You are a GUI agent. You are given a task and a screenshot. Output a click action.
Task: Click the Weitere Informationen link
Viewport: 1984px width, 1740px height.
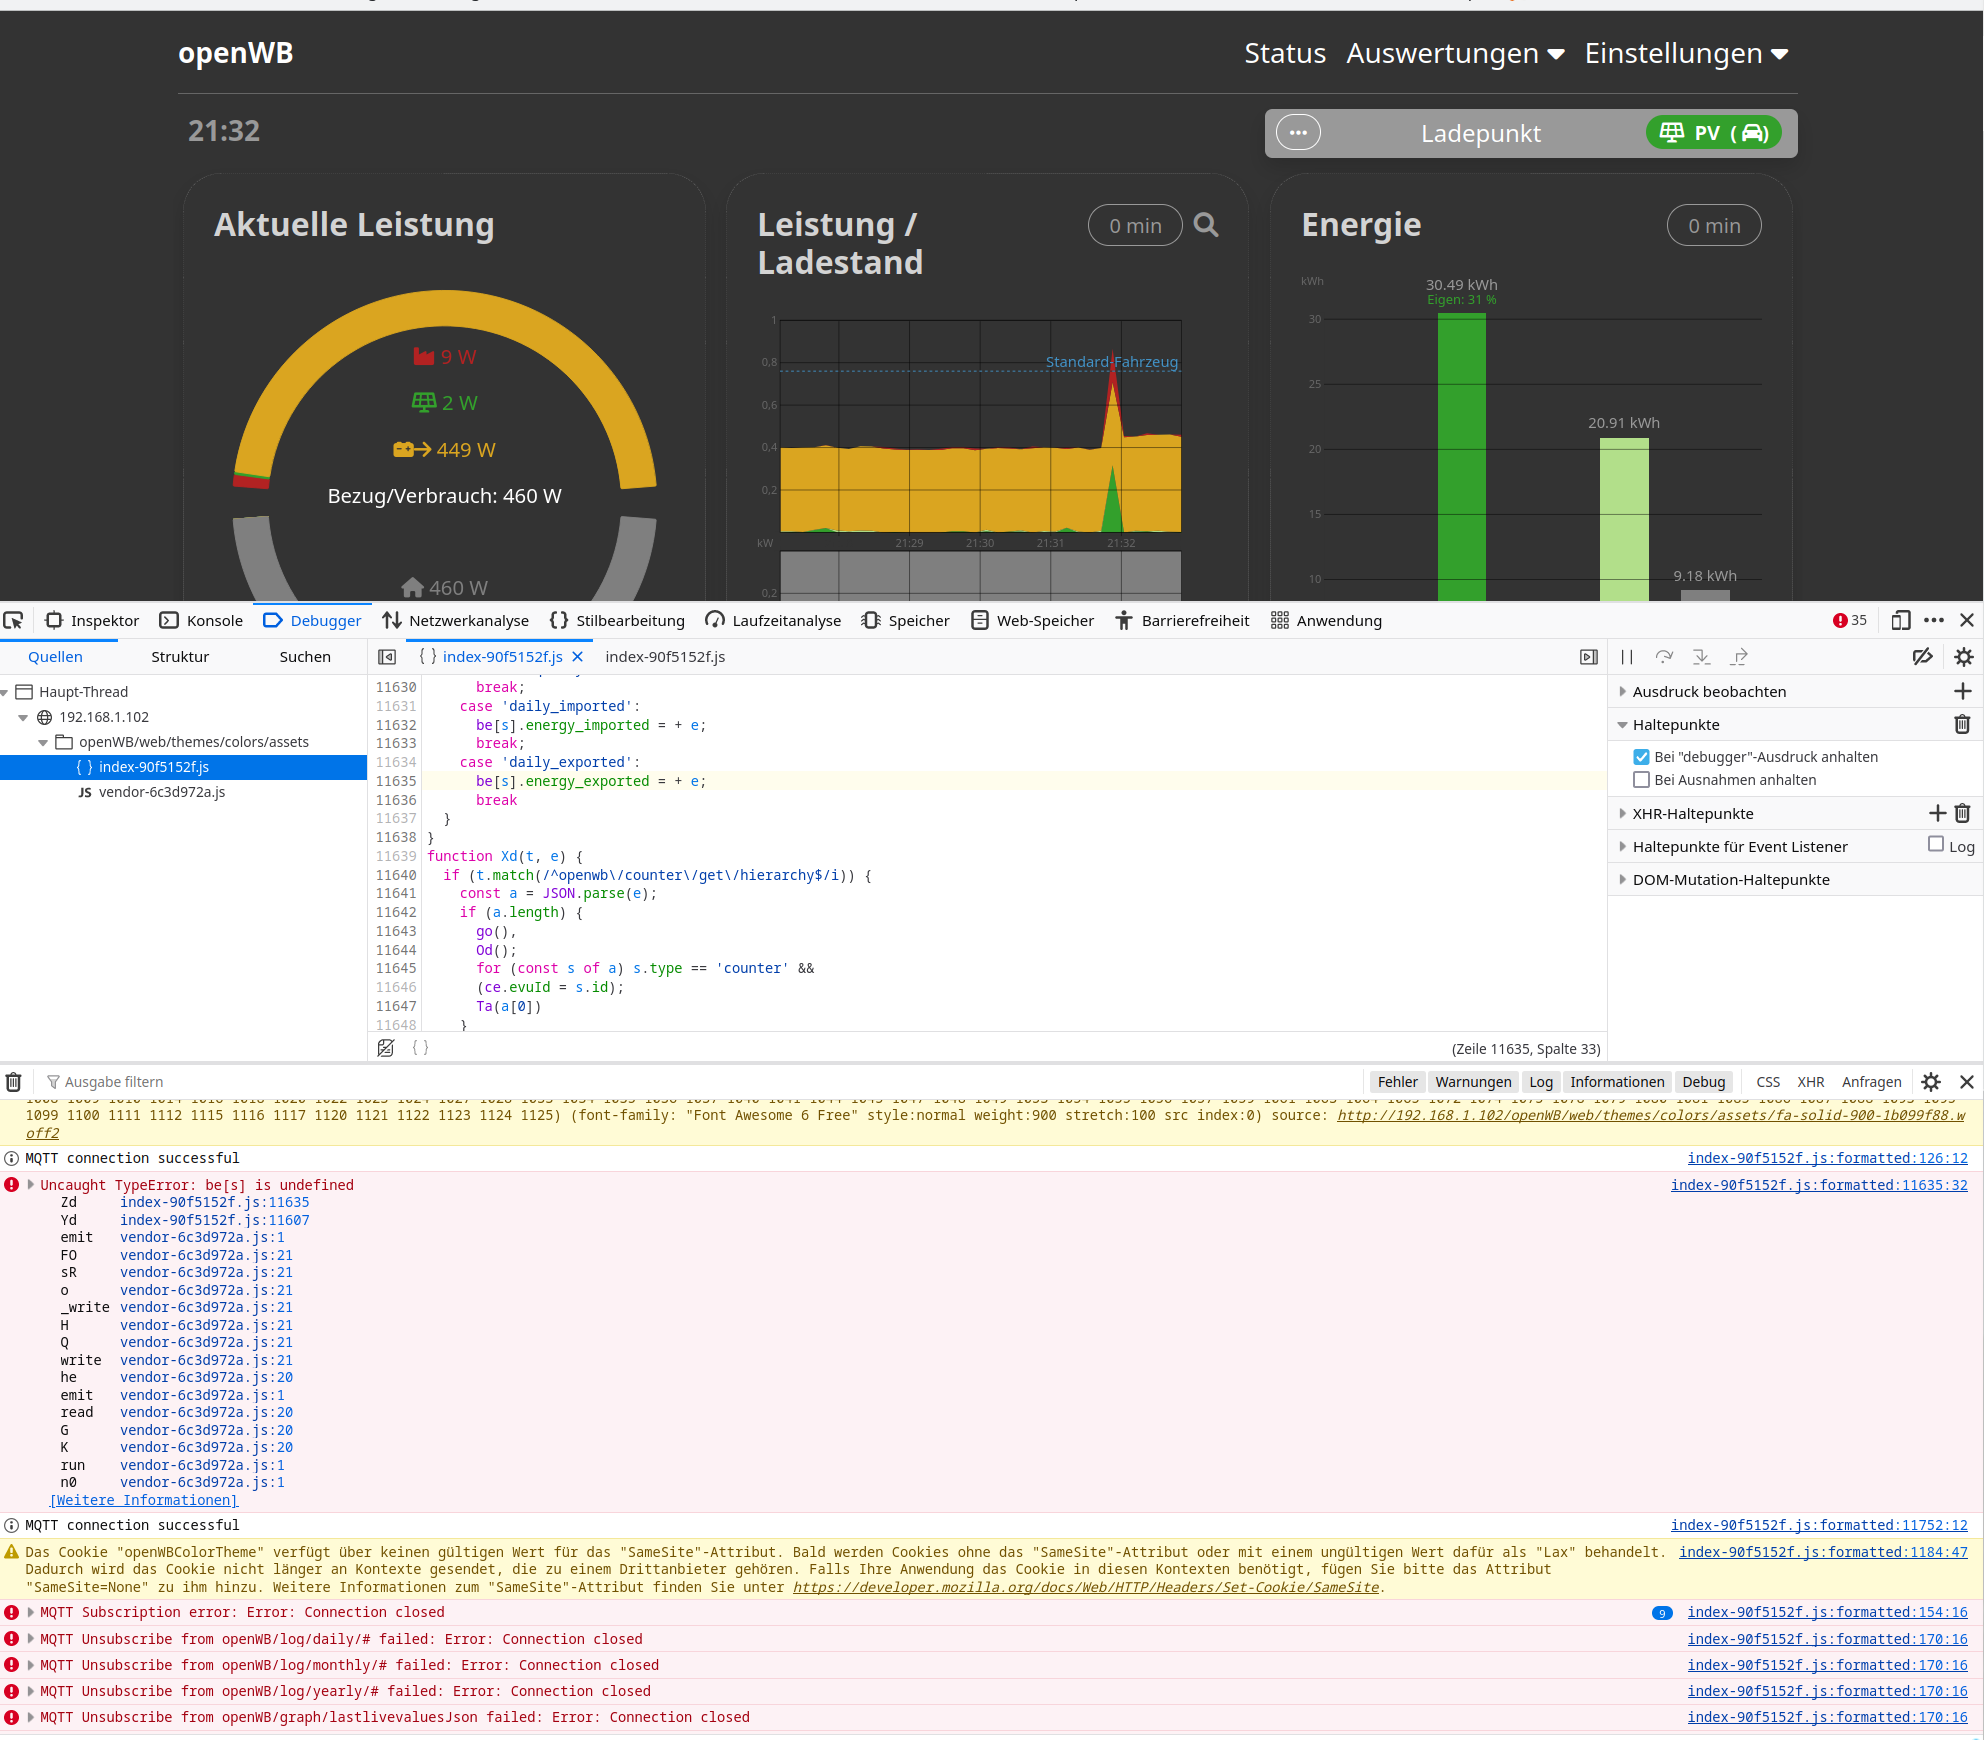[144, 1500]
